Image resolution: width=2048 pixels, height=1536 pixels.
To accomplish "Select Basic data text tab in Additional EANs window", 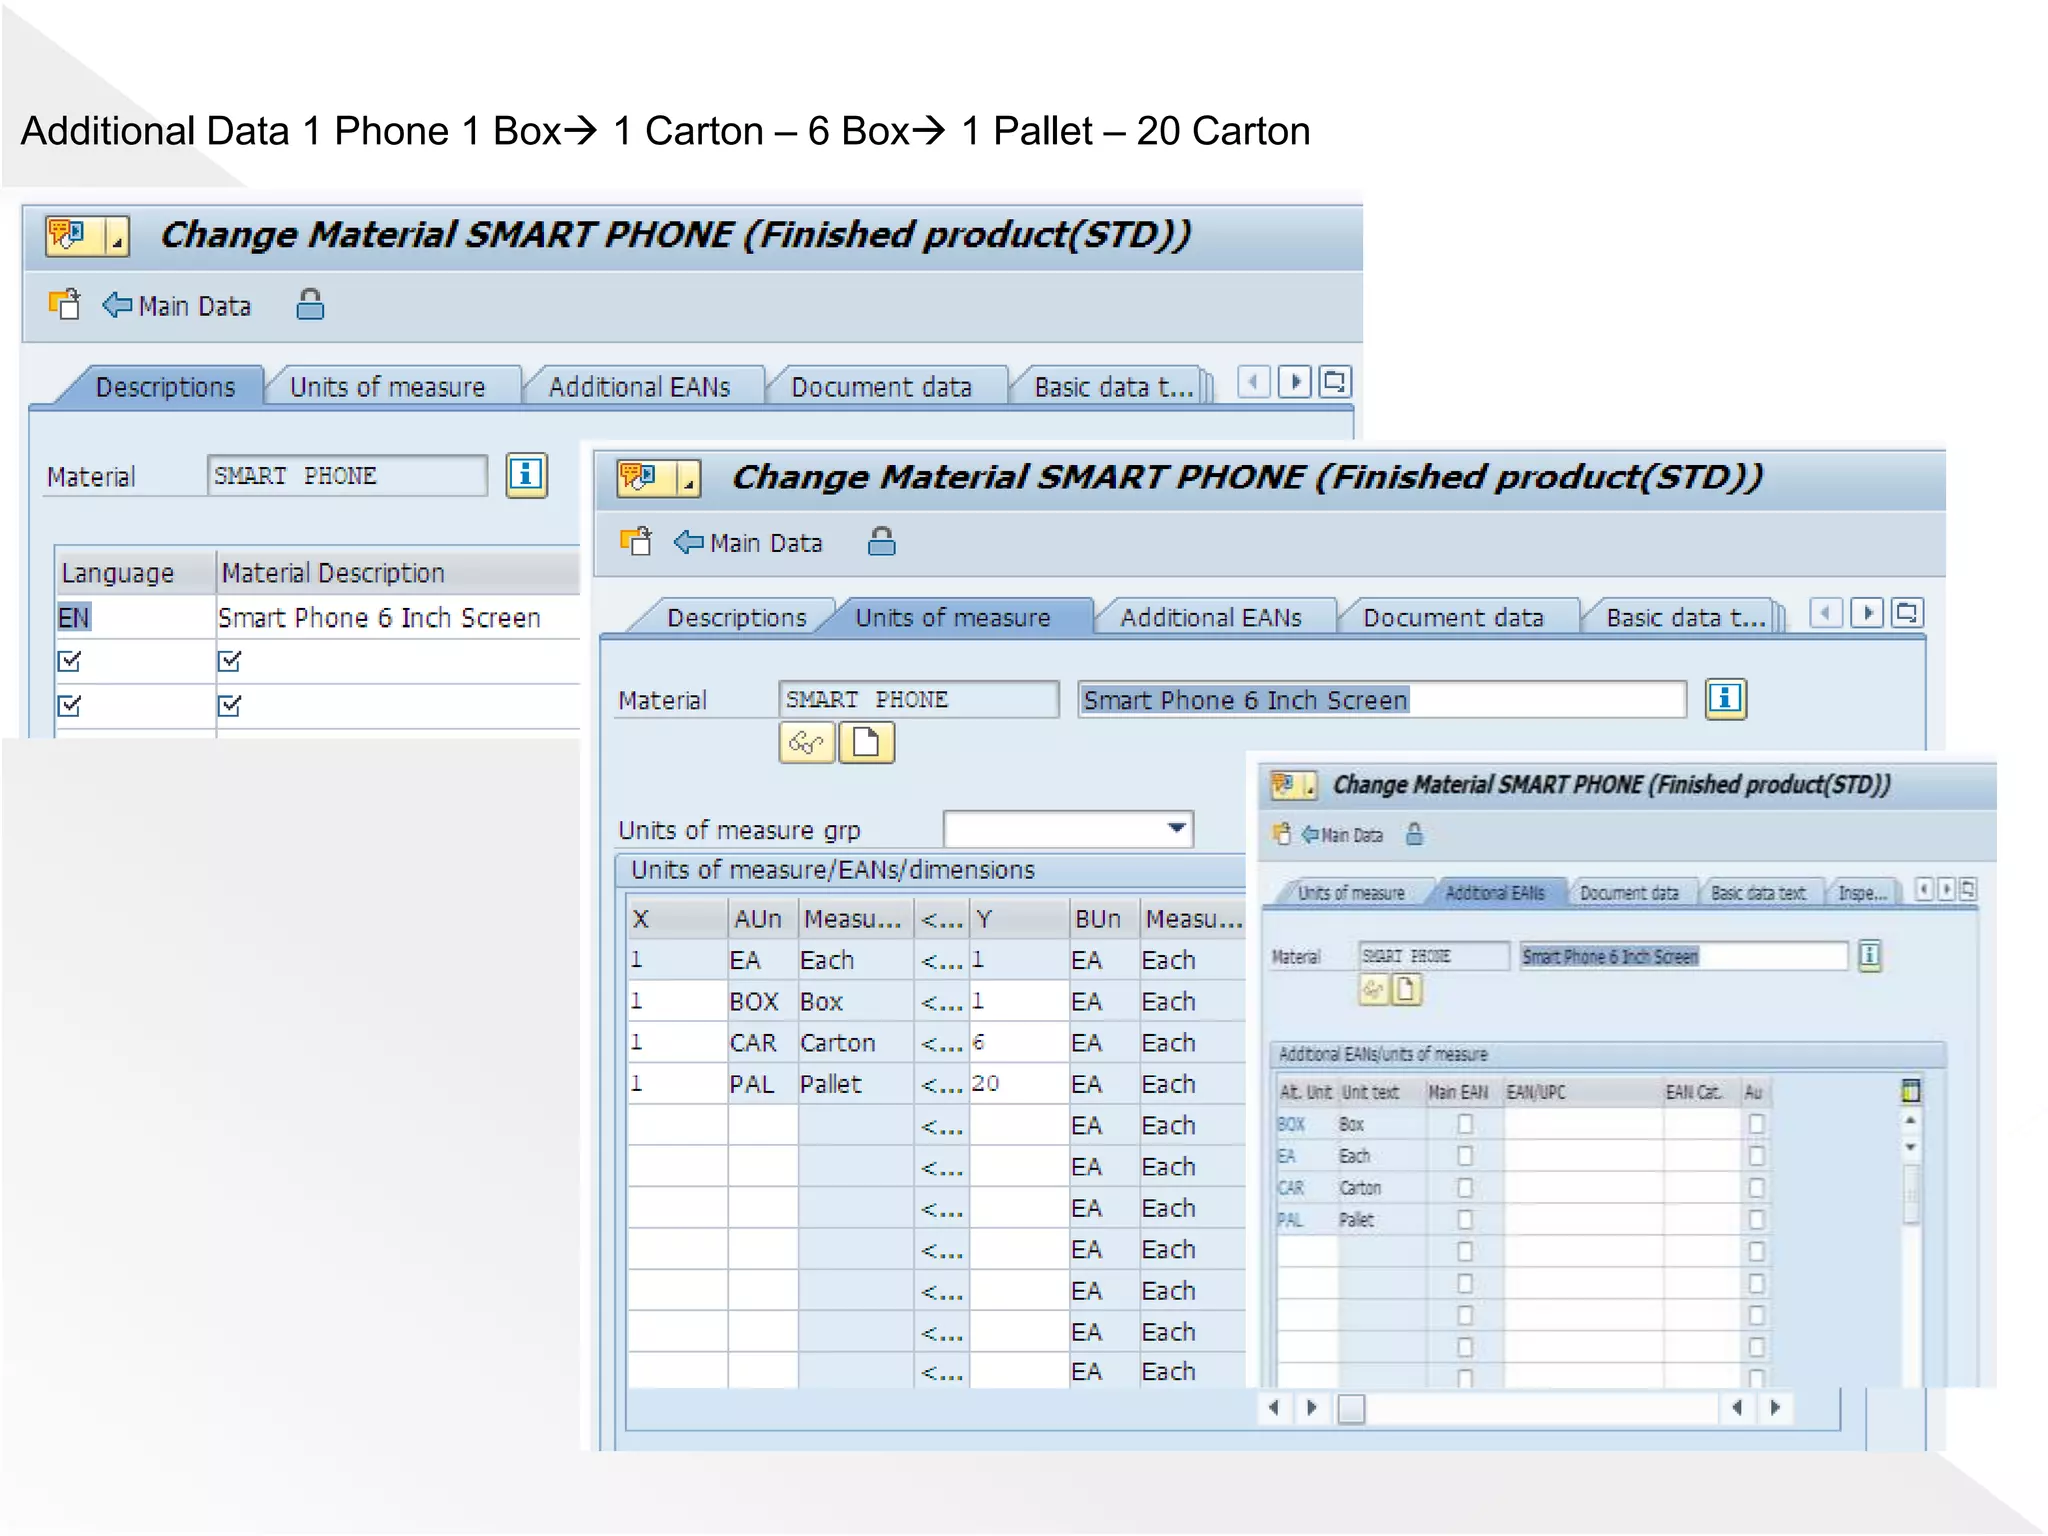I will (x=1758, y=893).
